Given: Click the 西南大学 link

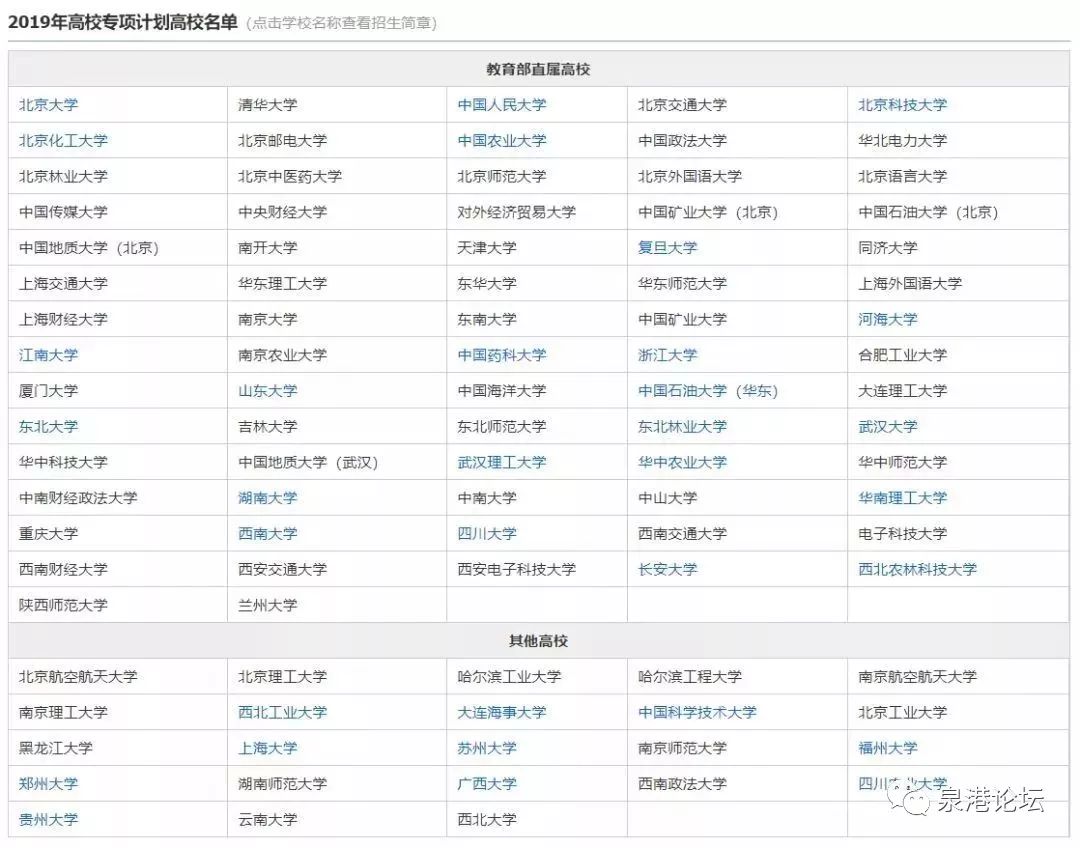Looking at the screenshot, I should coord(268,533).
